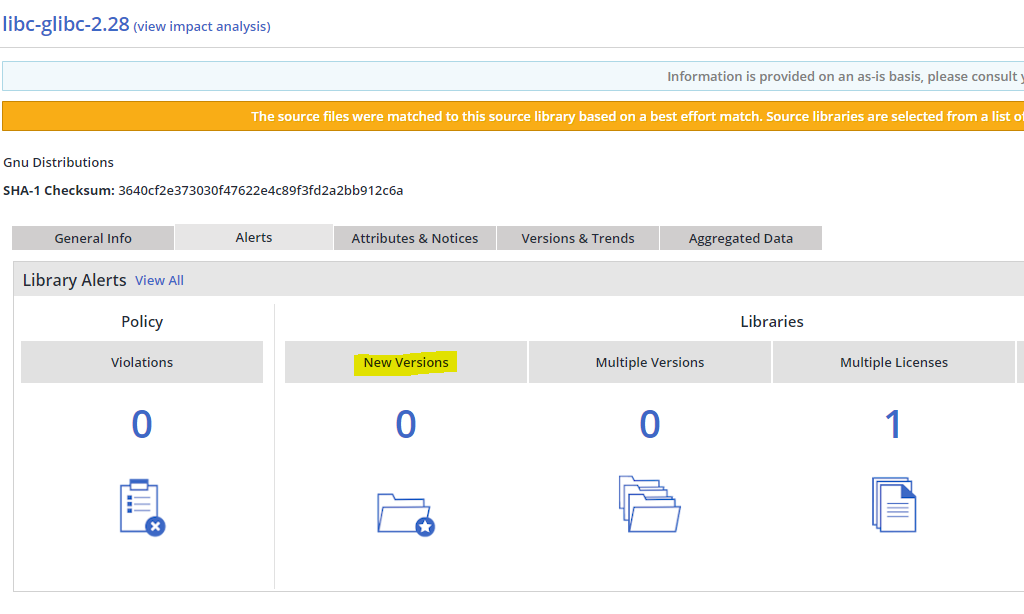Click the Multiple Versions stacked folders icon
The height and width of the screenshot is (614, 1024).
(x=649, y=504)
